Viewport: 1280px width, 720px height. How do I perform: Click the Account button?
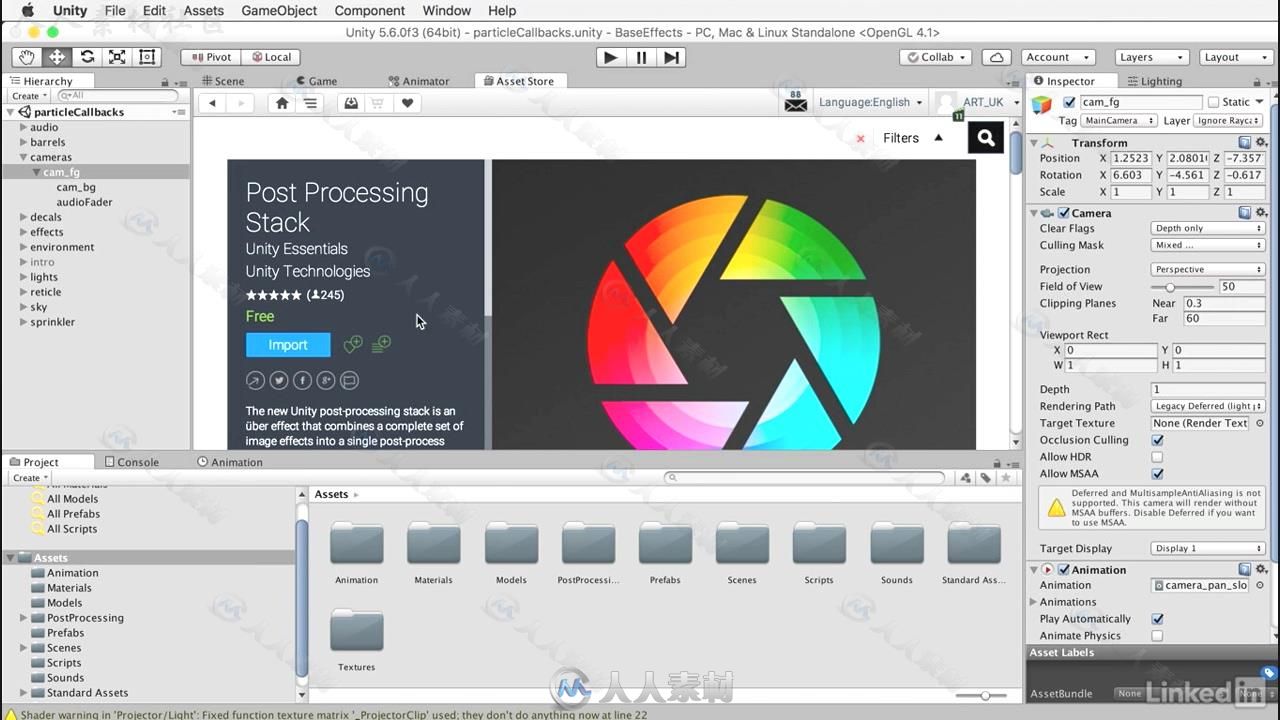[x=1057, y=57]
